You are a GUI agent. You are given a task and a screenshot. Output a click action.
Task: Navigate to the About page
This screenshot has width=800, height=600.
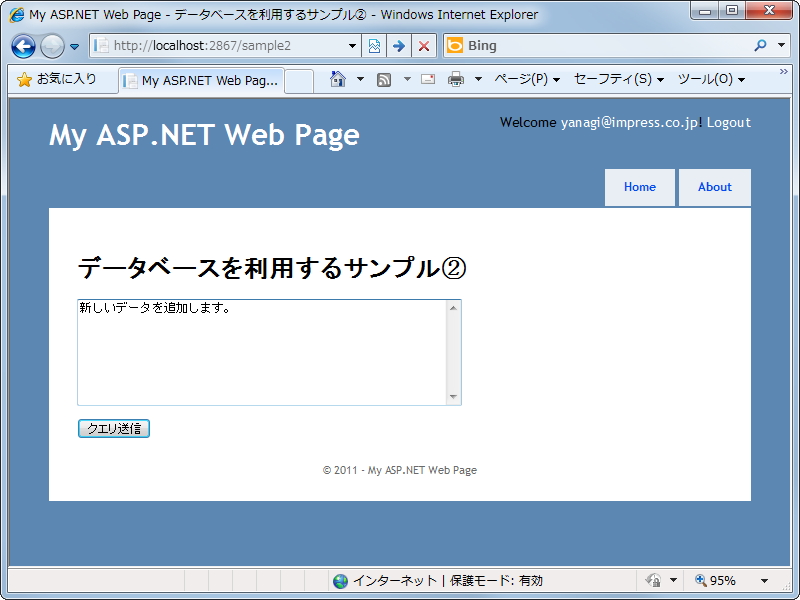pos(715,187)
